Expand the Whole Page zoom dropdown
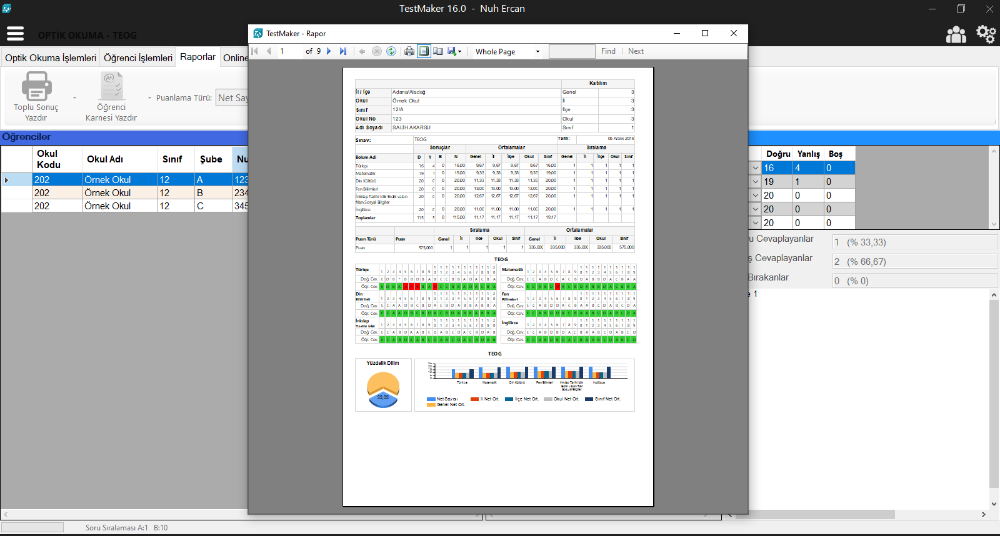 point(537,51)
